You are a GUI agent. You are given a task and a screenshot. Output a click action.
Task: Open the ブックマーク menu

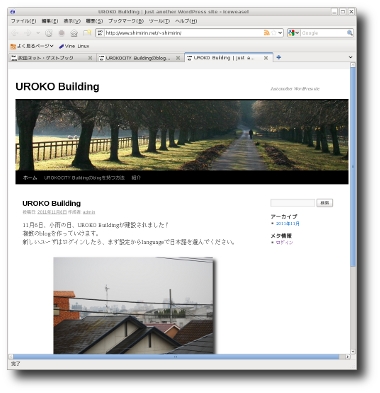[126, 21]
